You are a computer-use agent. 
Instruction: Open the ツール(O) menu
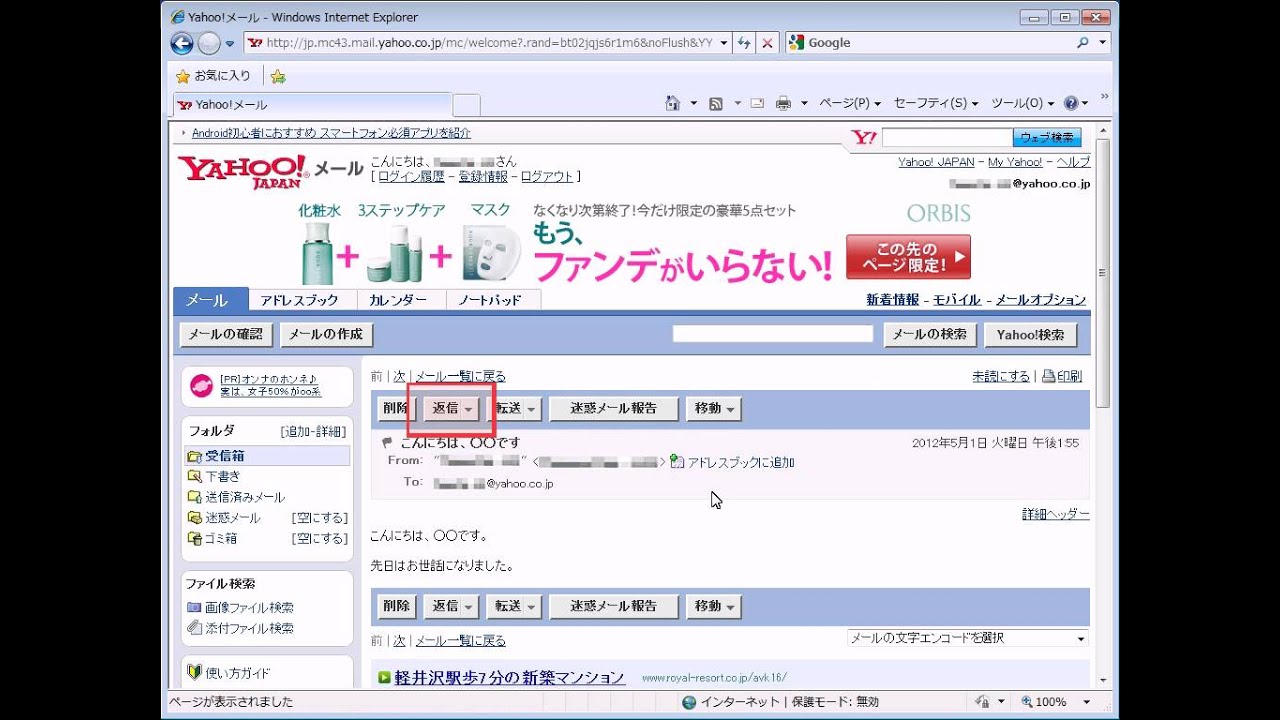click(1023, 103)
